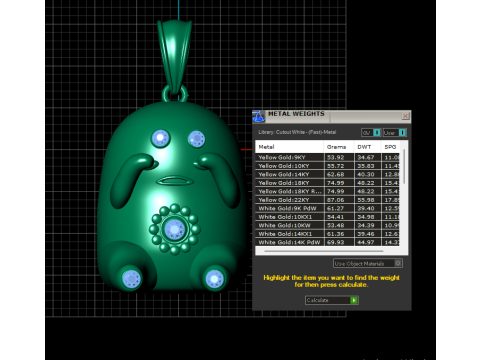Click the 55.98 DWT cell
The image size is (480, 360).
pyautogui.click(x=368, y=200)
